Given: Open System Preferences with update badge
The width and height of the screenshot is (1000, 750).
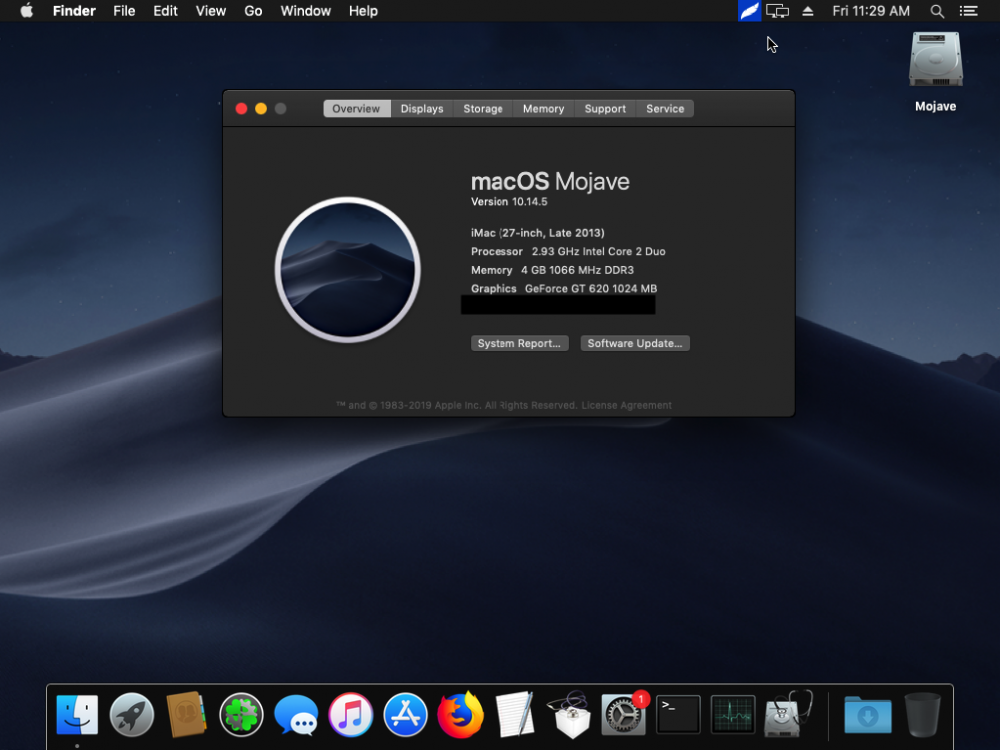Looking at the screenshot, I should coord(624,714).
